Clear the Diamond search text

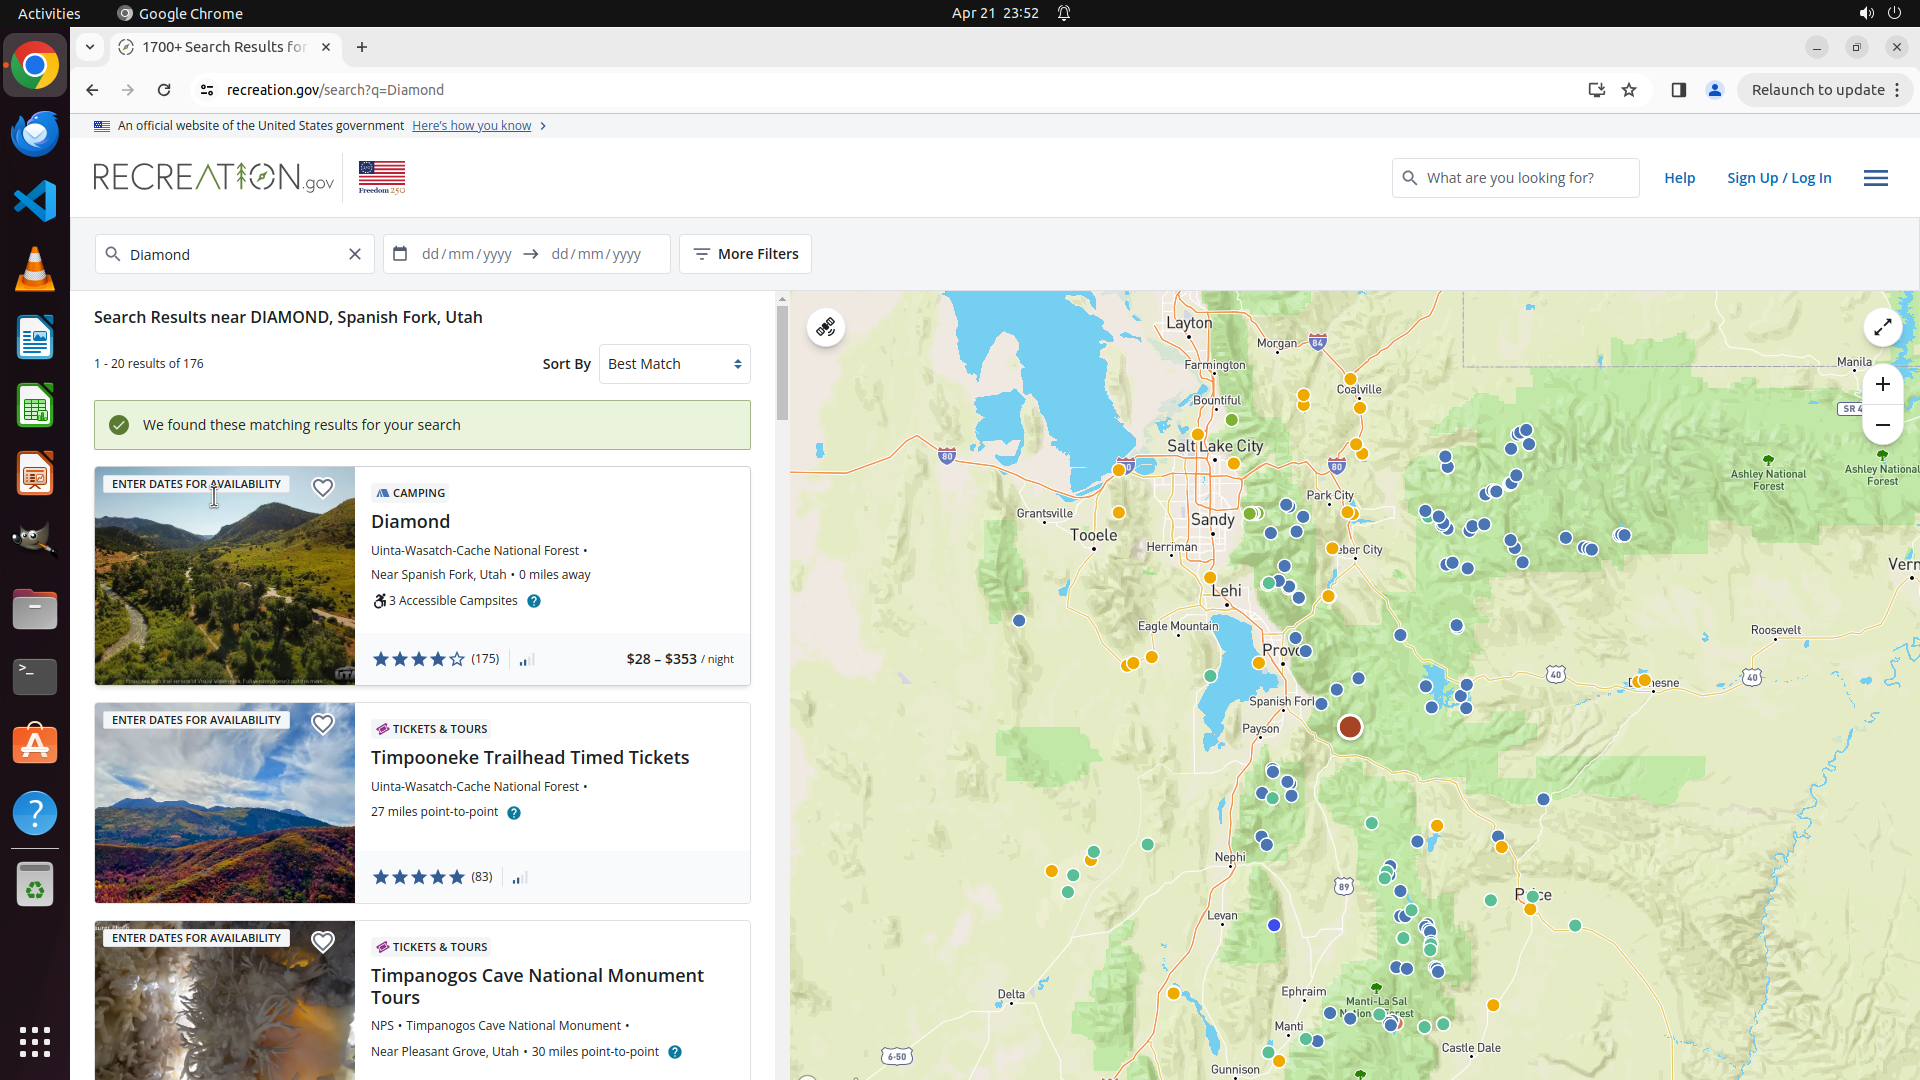point(354,254)
